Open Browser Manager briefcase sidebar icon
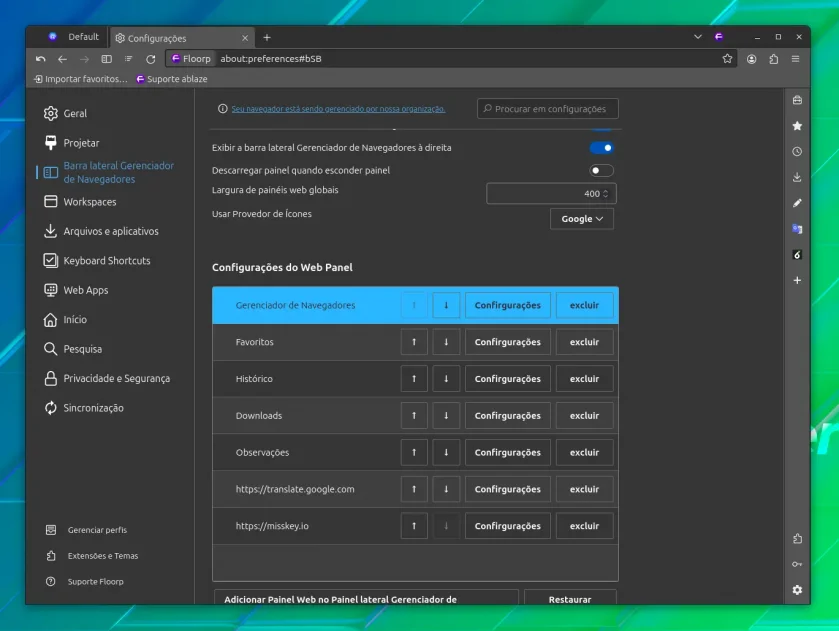 tap(797, 100)
